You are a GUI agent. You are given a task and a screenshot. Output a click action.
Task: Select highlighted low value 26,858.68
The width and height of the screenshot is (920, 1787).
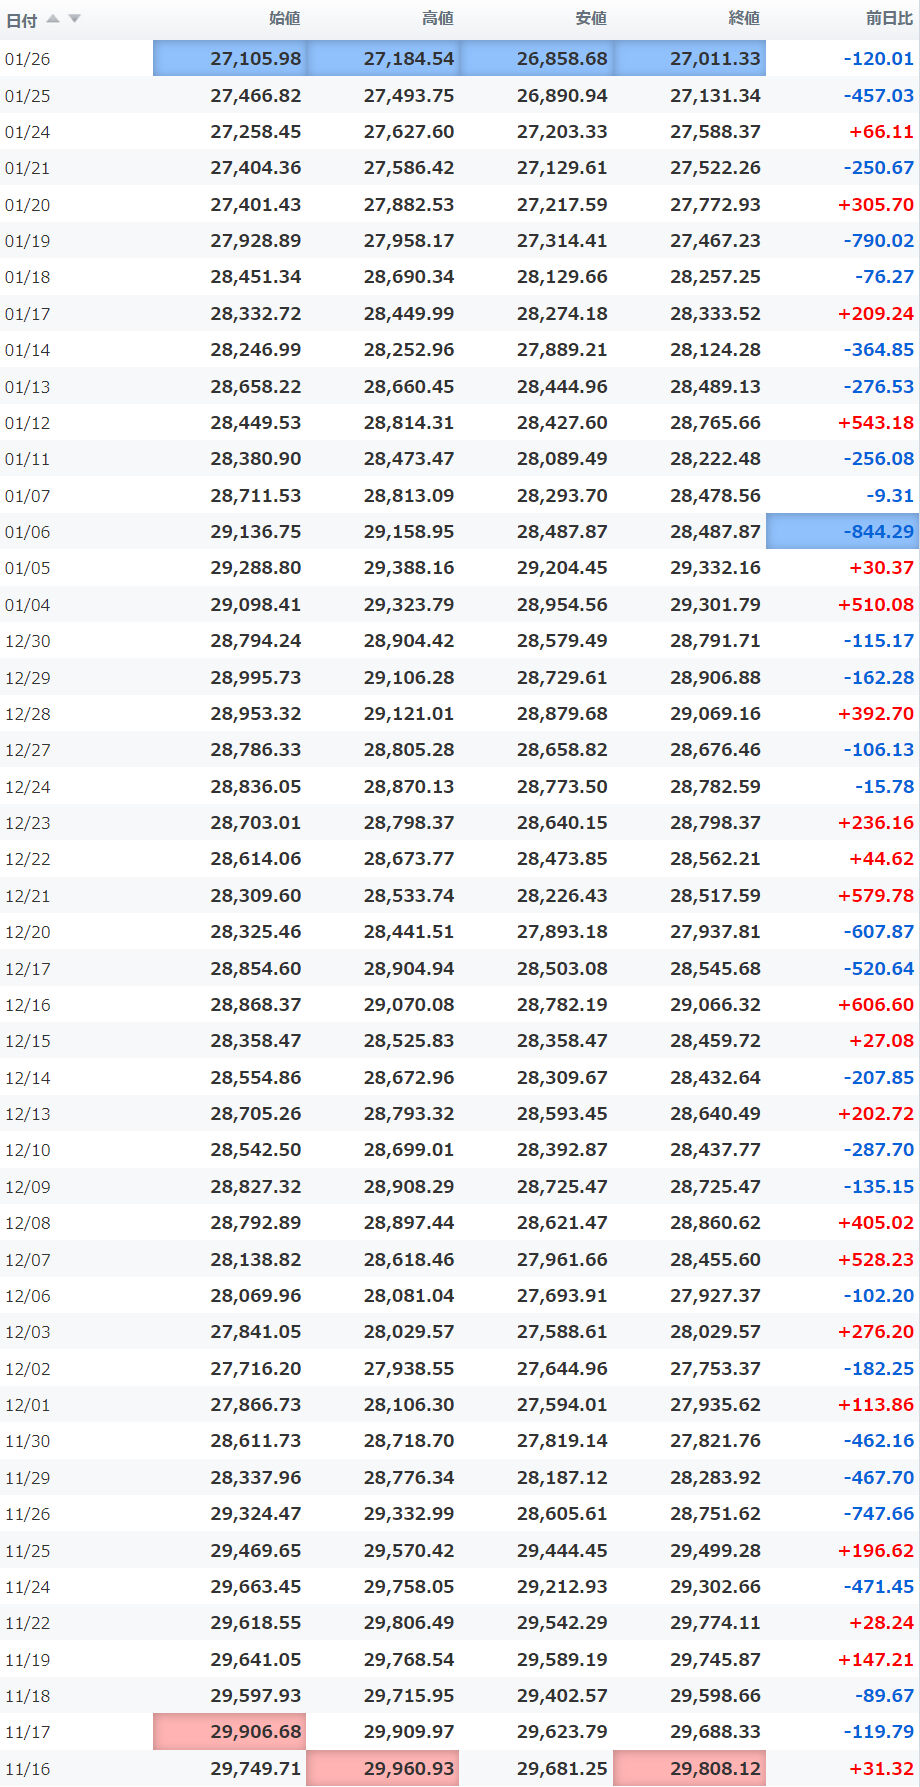[x=536, y=59]
